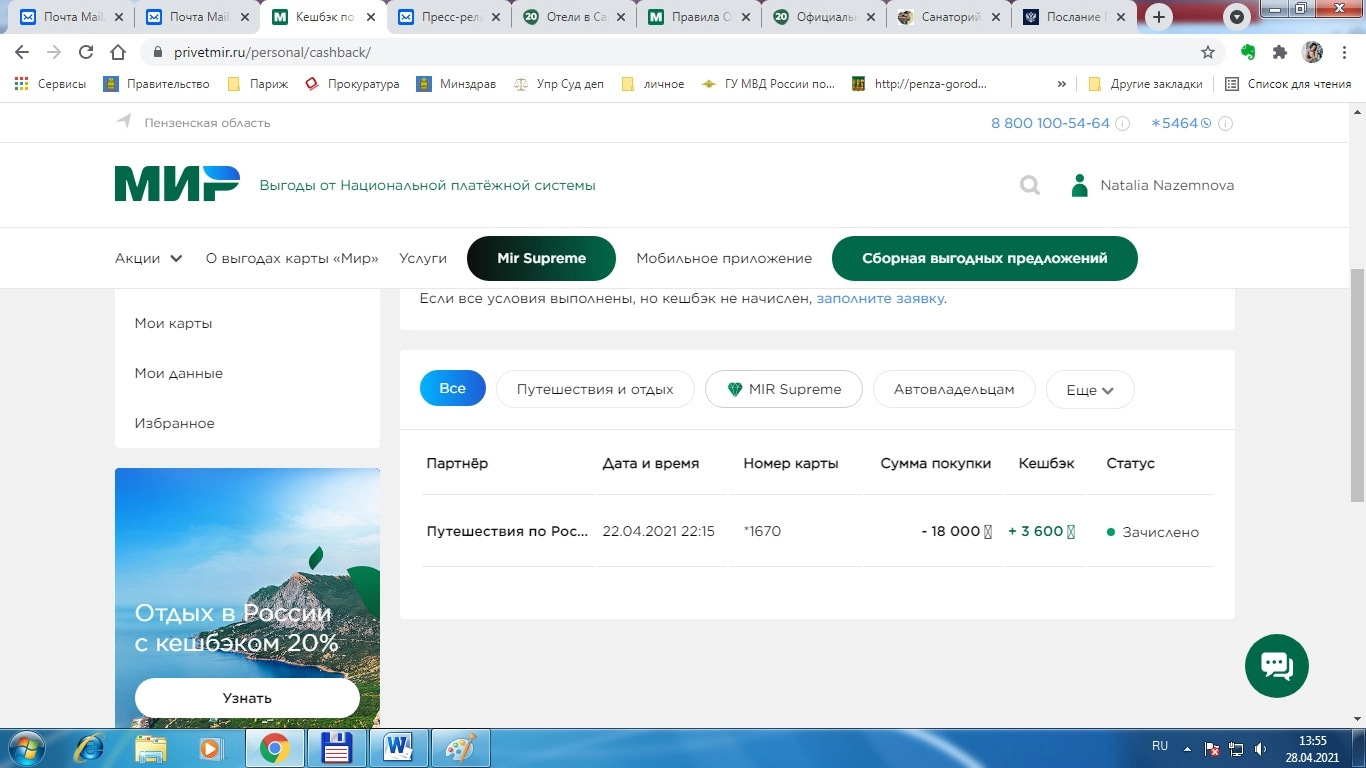This screenshot has width=1366, height=768.
Task: Bookmark this page with the star icon
Action: point(1208,52)
